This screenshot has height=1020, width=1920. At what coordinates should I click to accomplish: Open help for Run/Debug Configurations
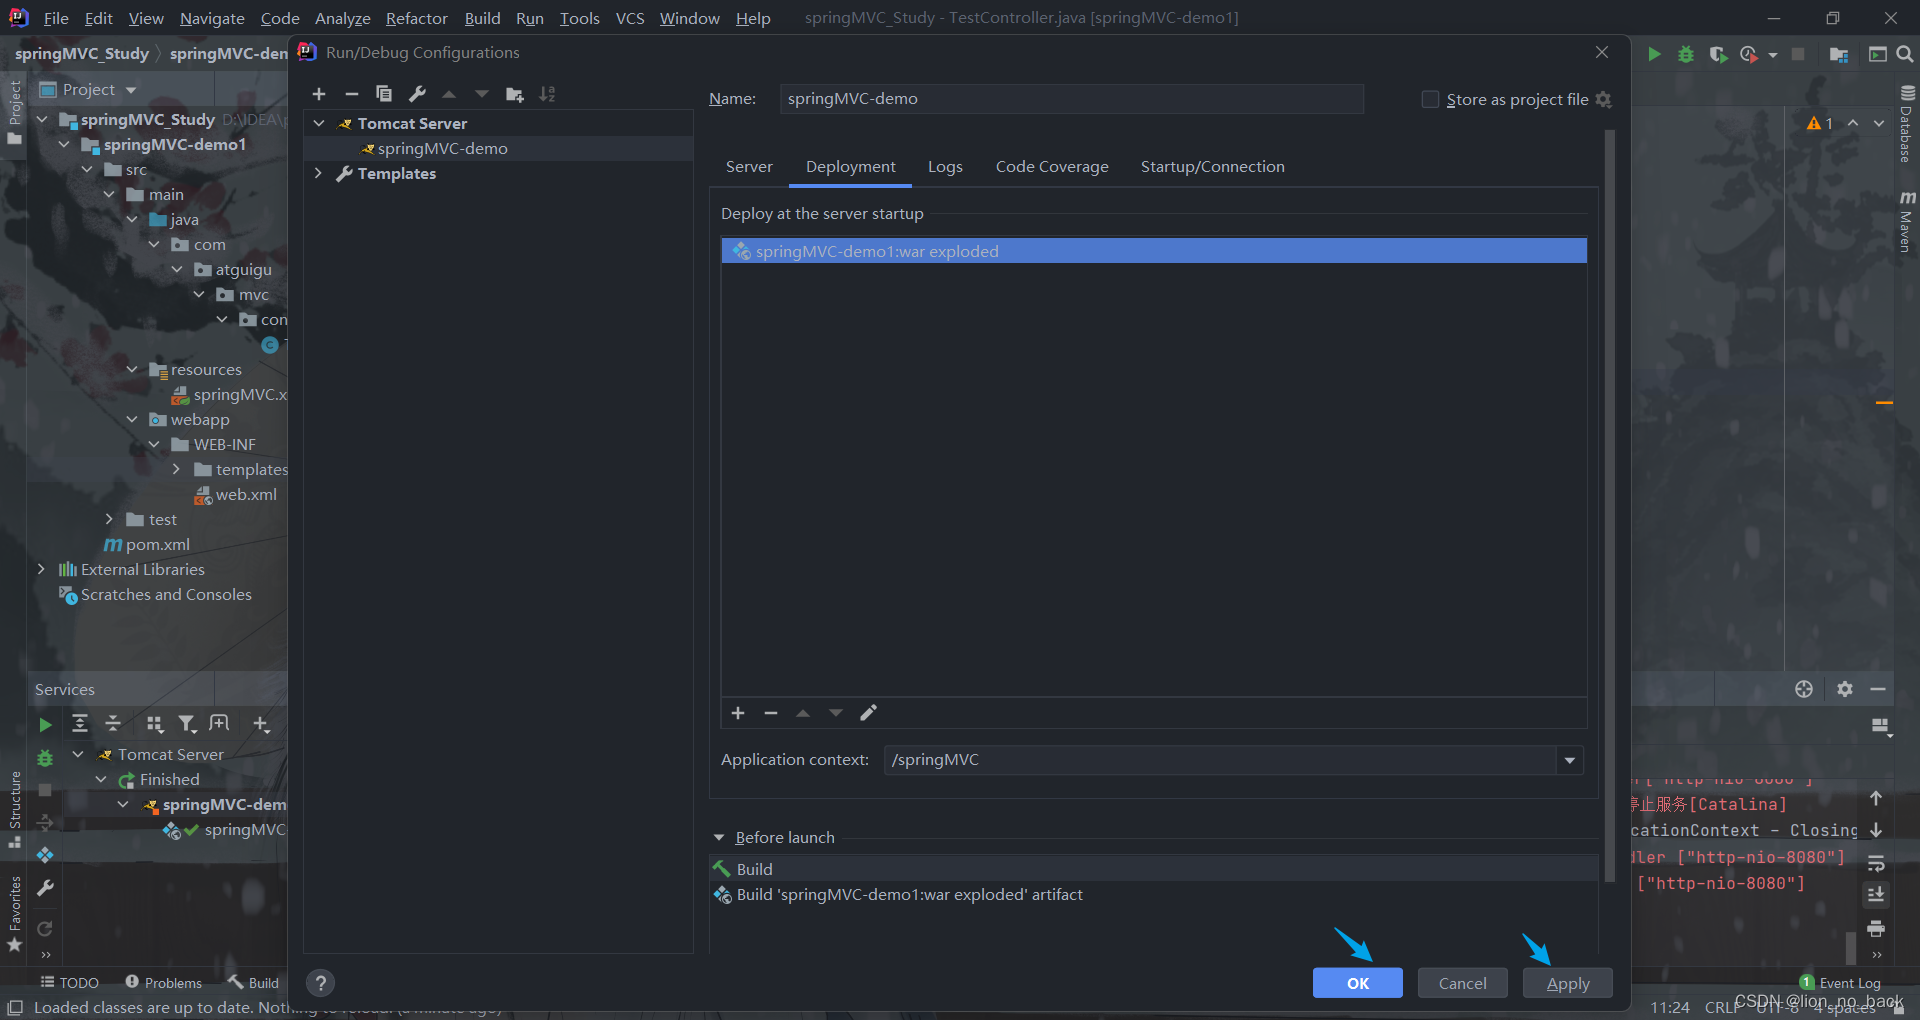click(x=320, y=983)
